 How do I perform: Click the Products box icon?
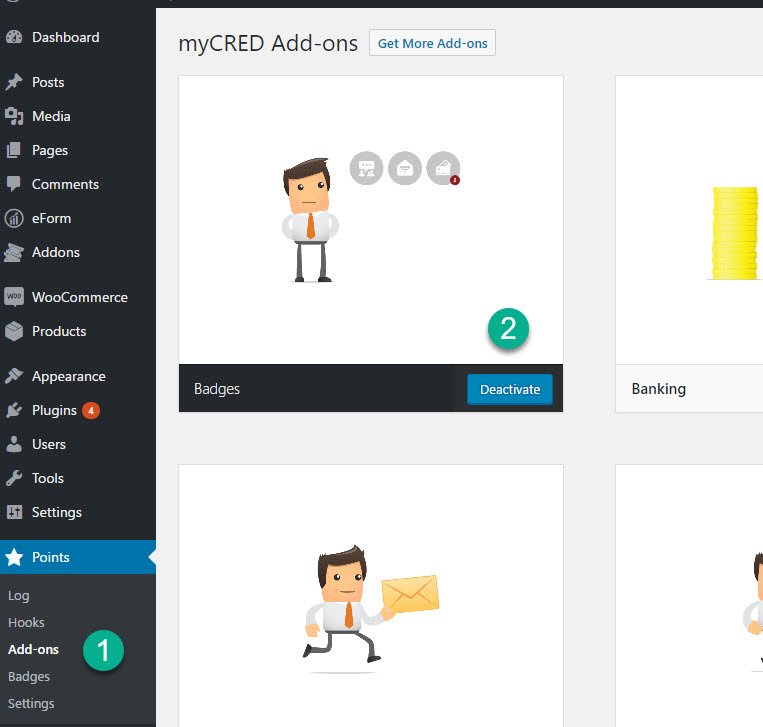pyautogui.click(x=14, y=331)
